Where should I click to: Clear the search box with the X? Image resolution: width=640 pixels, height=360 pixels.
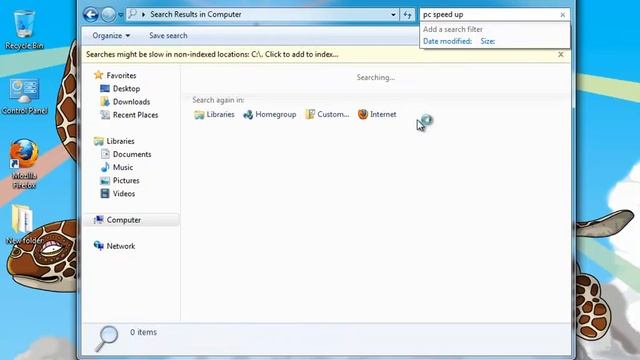(563, 15)
